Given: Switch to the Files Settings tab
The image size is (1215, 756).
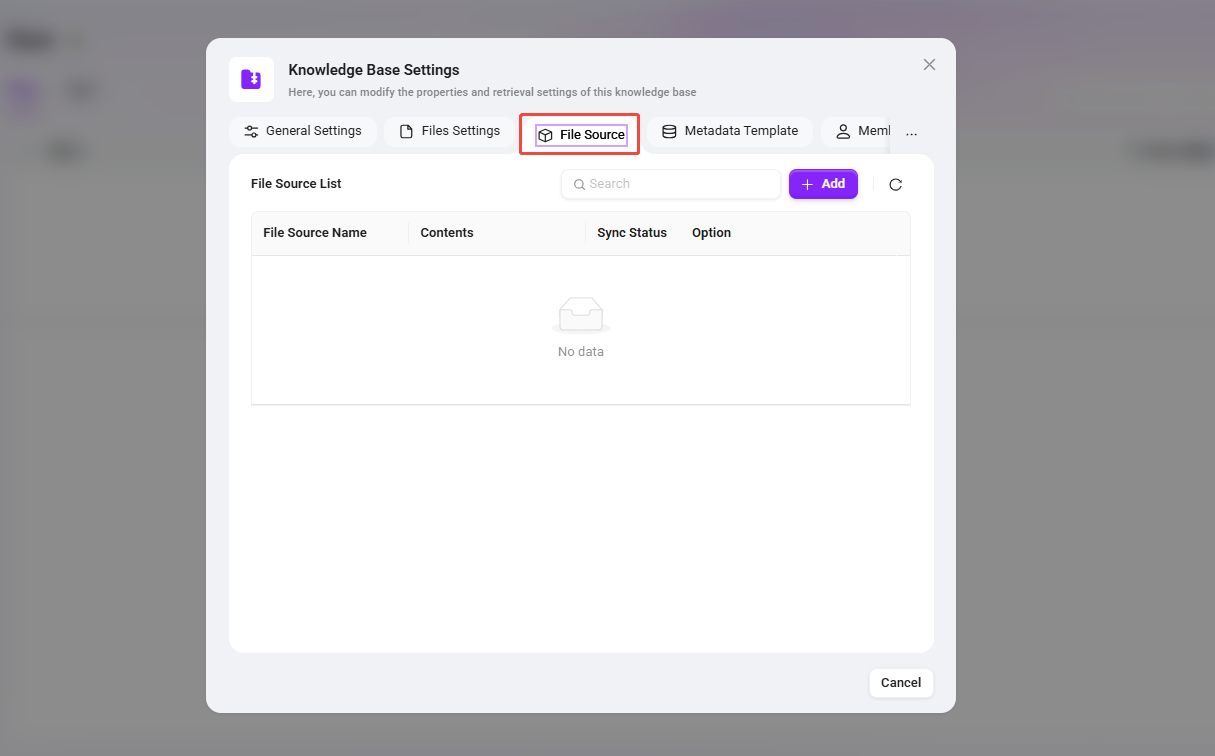Looking at the screenshot, I should pos(449,131).
